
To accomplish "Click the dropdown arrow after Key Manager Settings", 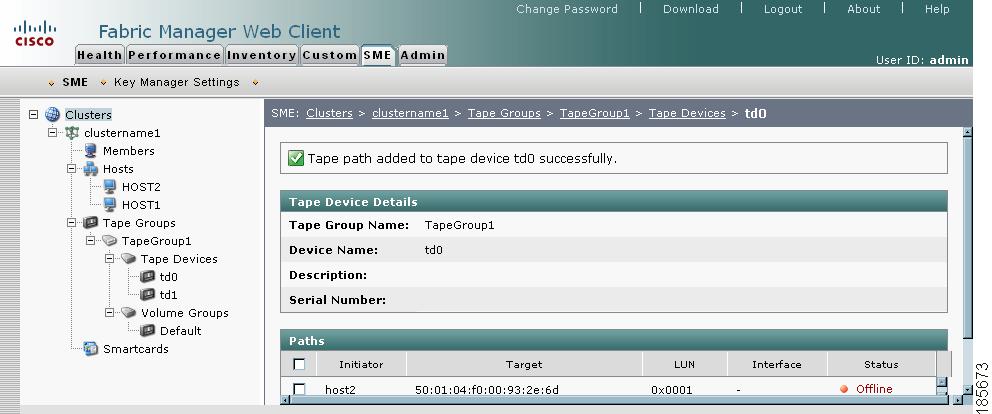I will 256,83.
